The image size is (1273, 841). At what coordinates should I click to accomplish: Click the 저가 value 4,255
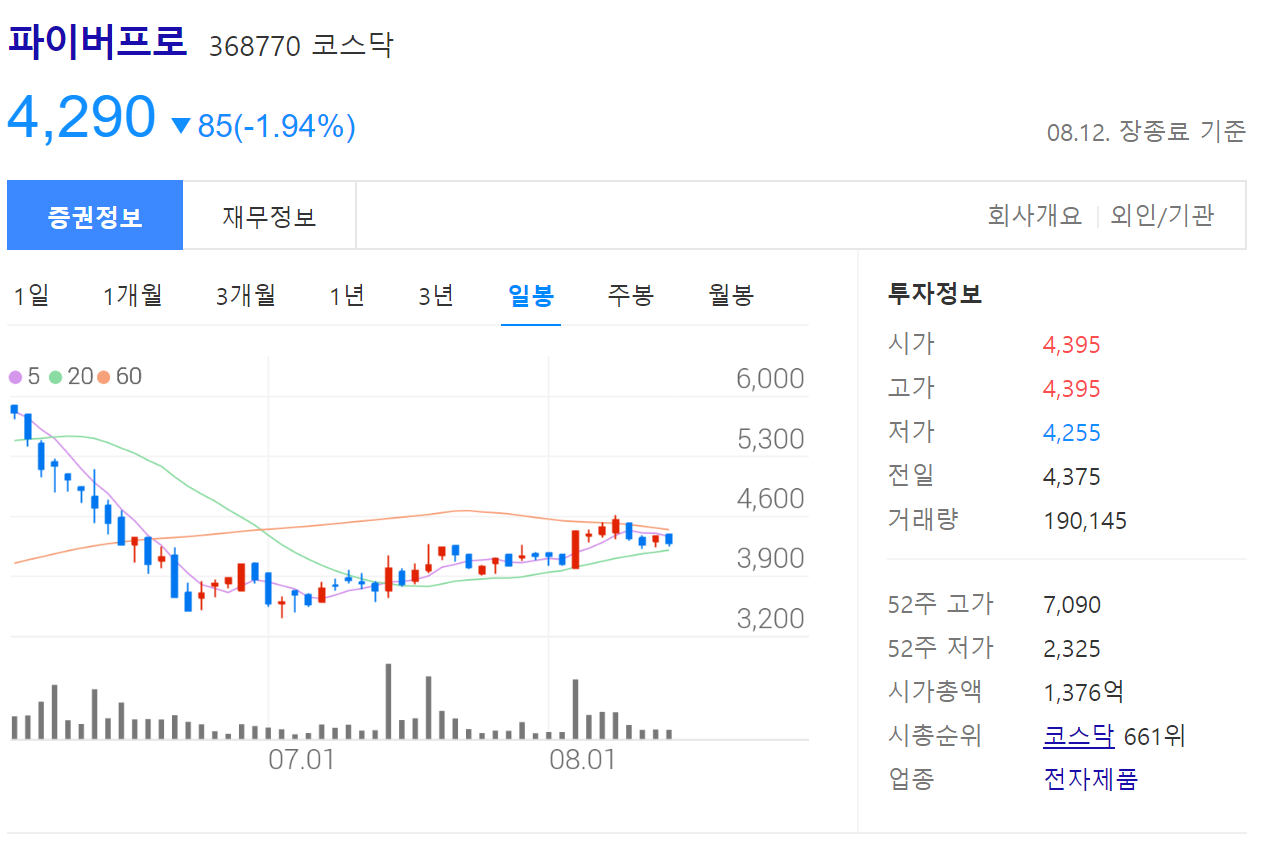click(x=1071, y=433)
